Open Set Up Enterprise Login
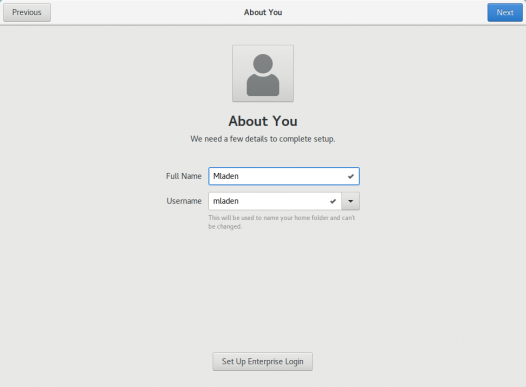Image resolution: width=526 pixels, height=387 pixels. click(263, 362)
